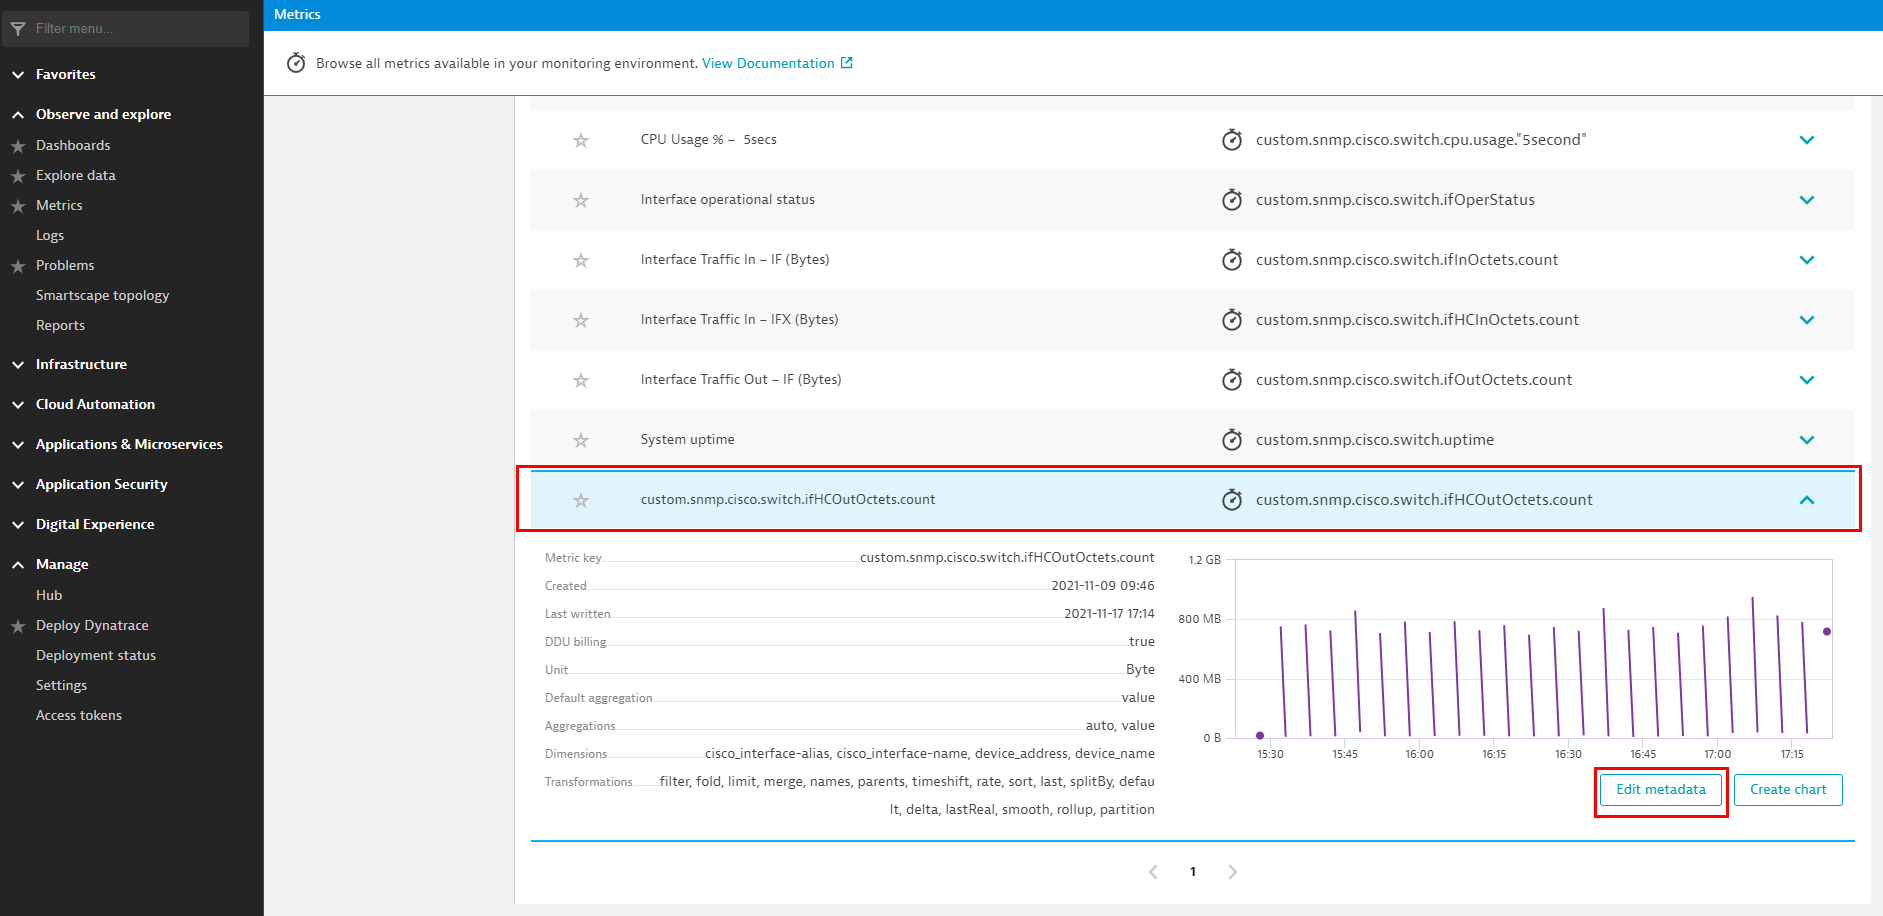The height and width of the screenshot is (916, 1883).
Task: Open Logs menu item
Action: pos(50,235)
